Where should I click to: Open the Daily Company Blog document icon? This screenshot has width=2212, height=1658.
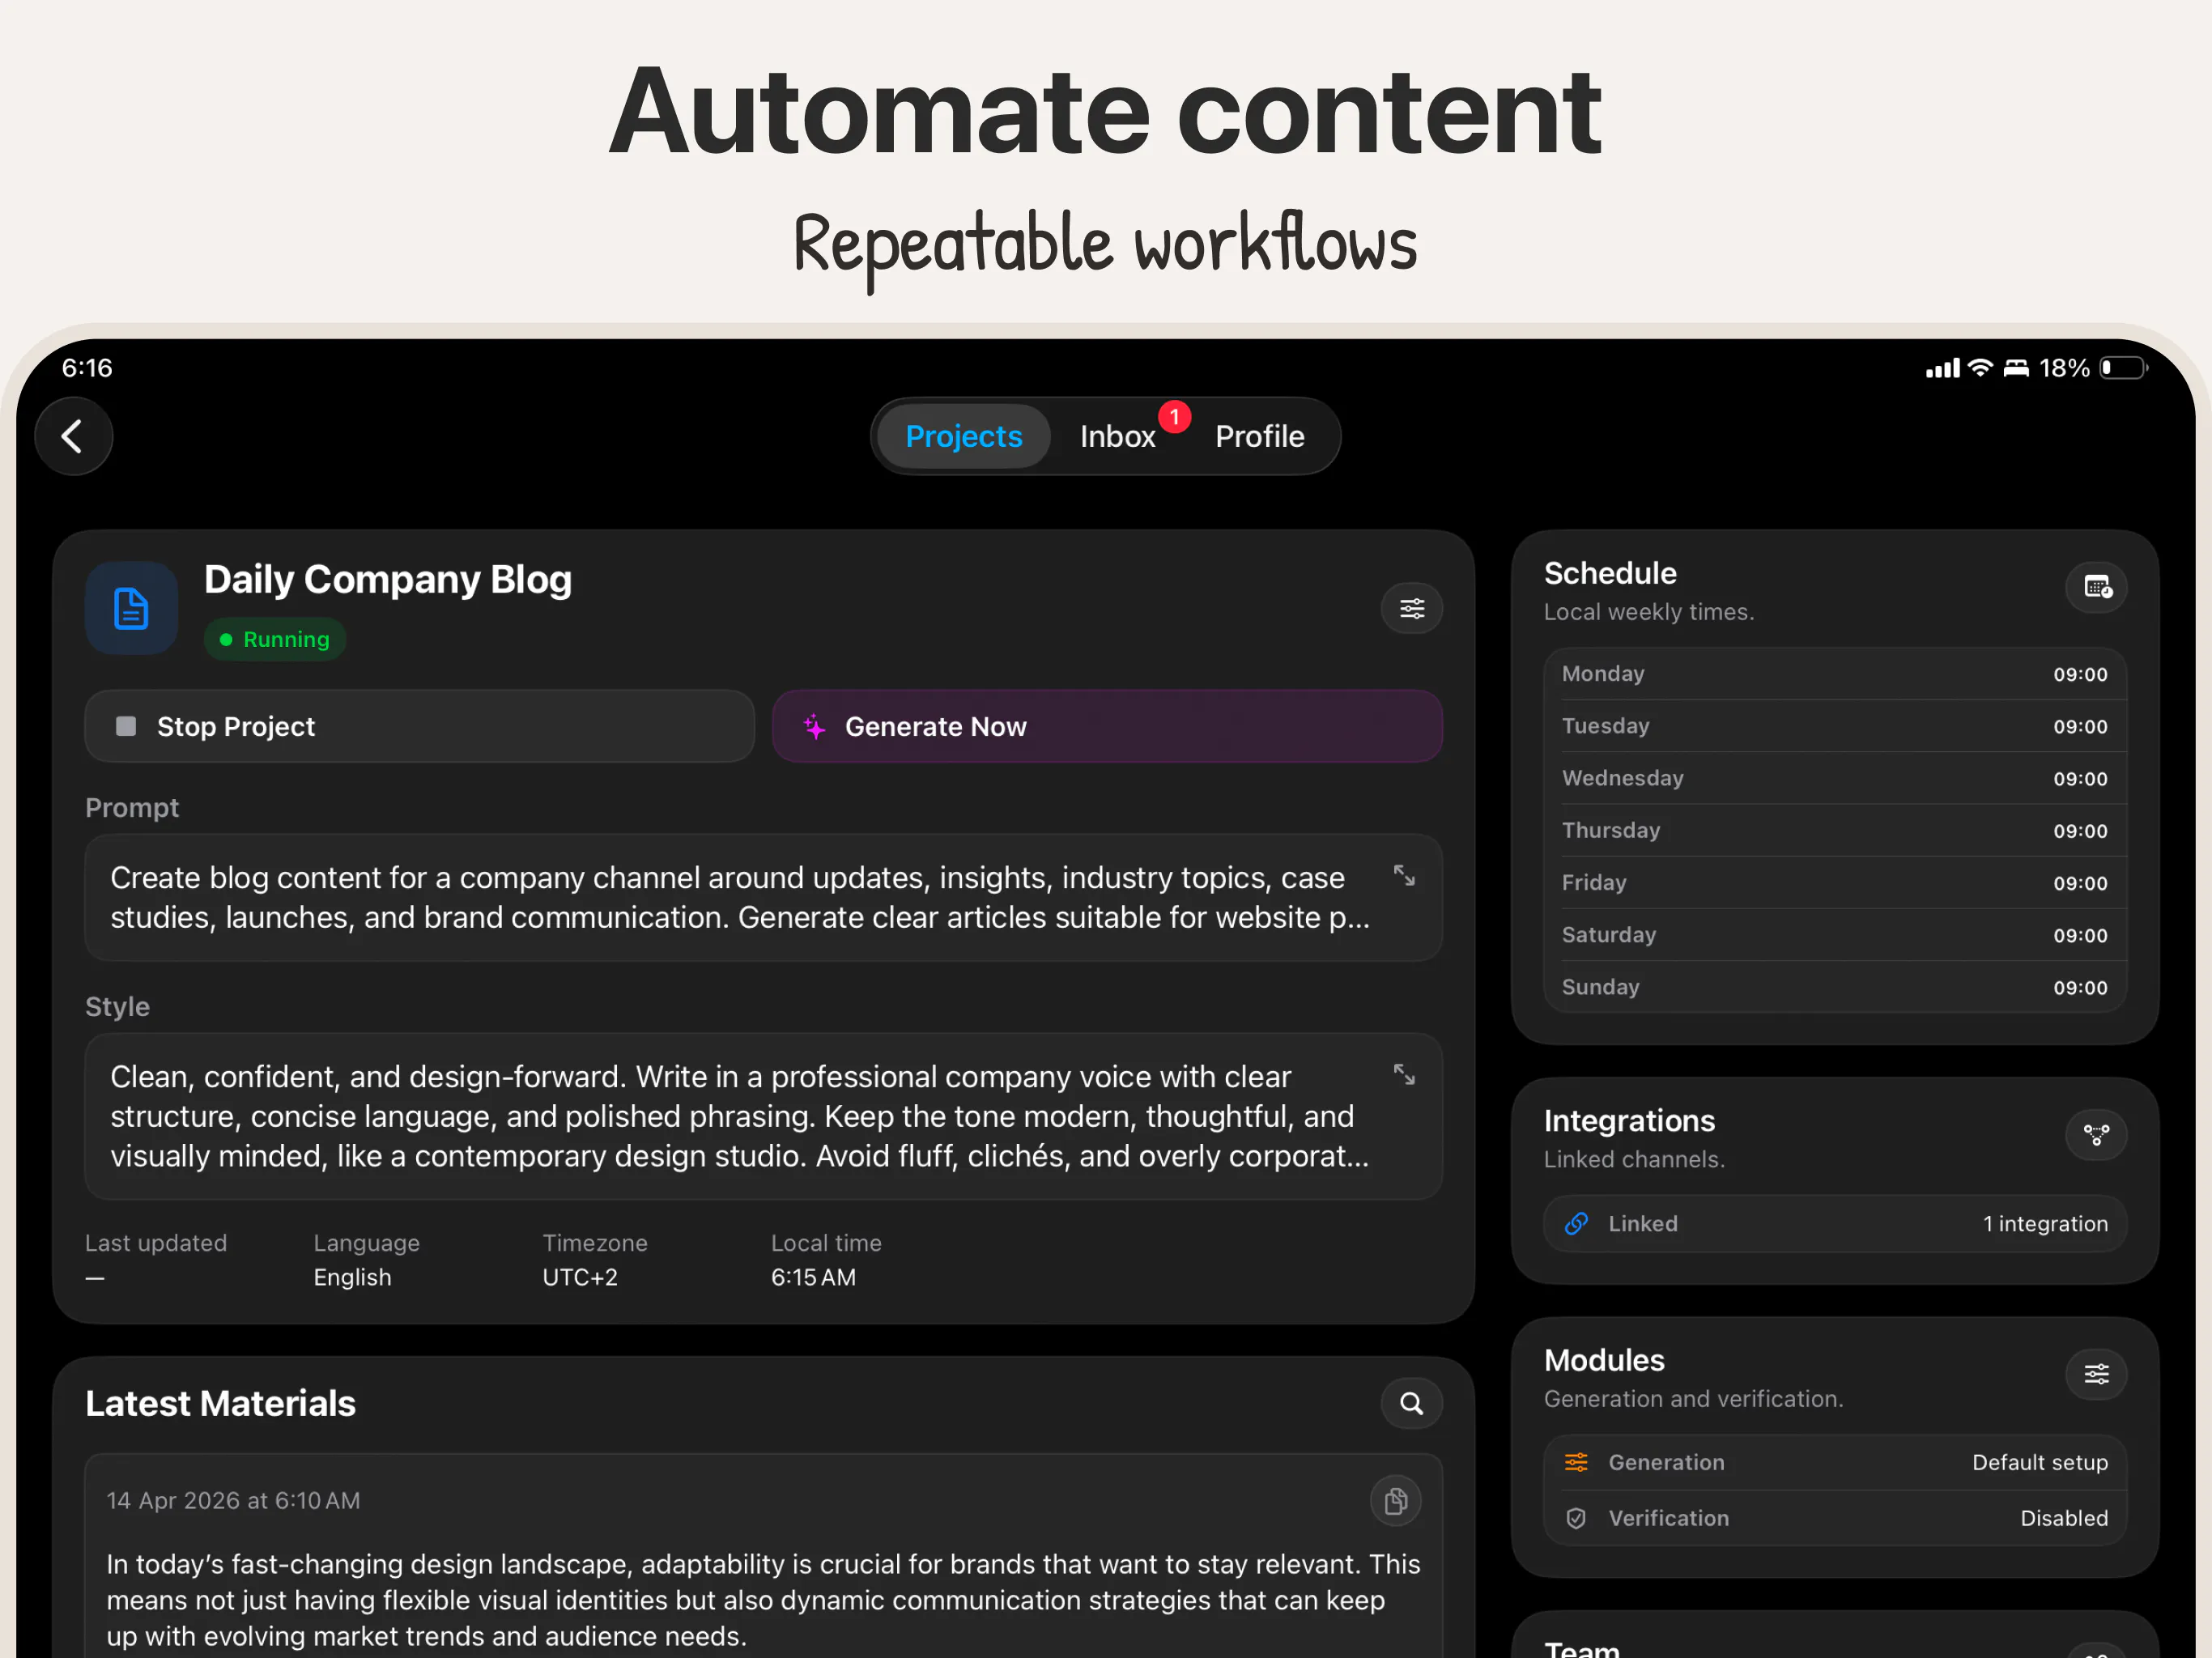[131, 608]
